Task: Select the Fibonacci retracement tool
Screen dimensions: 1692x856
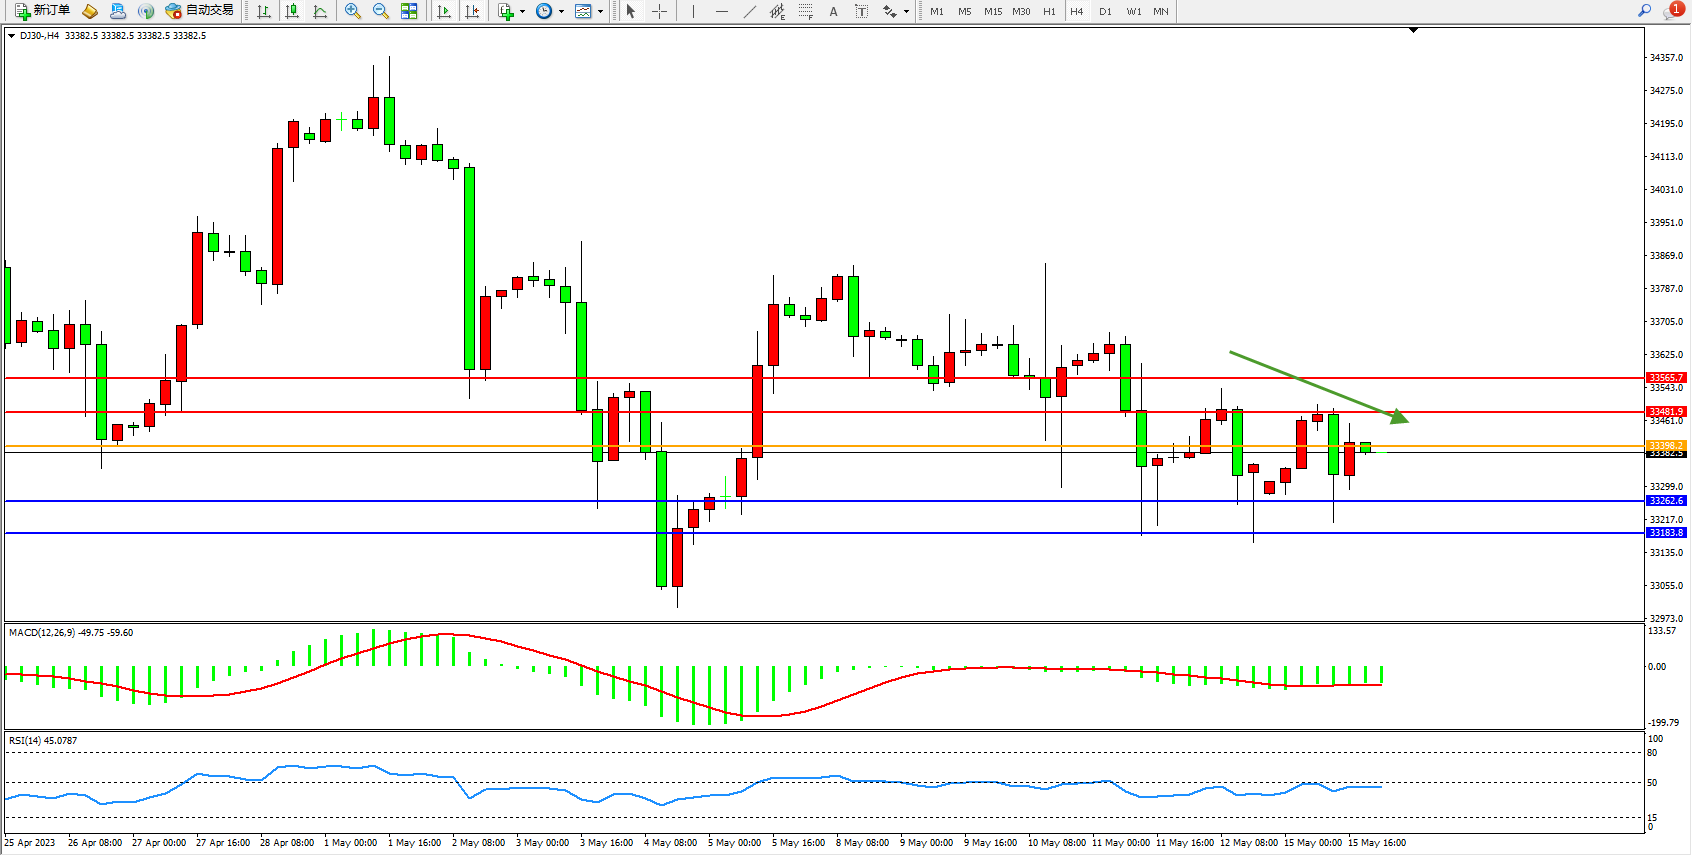Action: click(806, 11)
